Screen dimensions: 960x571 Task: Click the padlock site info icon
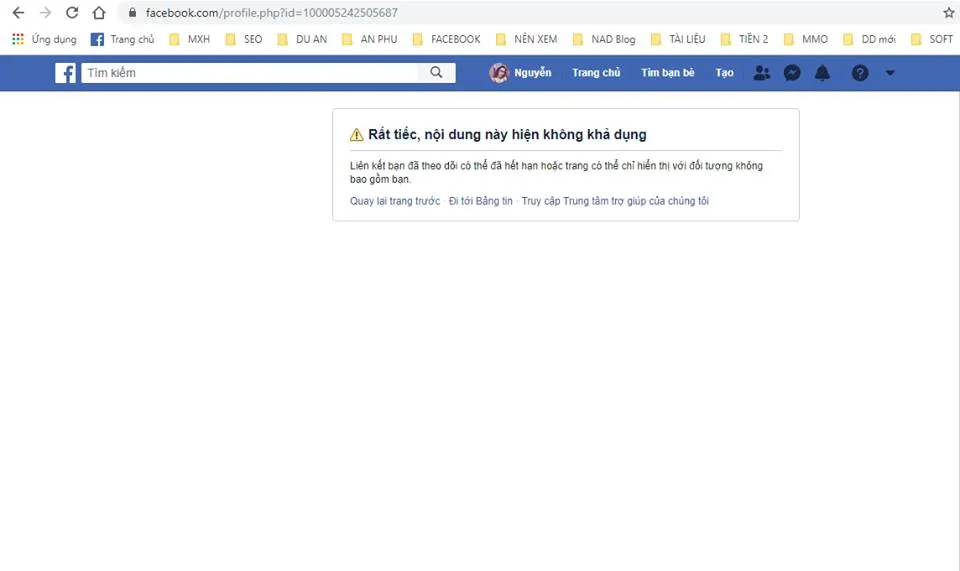(x=132, y=12)
